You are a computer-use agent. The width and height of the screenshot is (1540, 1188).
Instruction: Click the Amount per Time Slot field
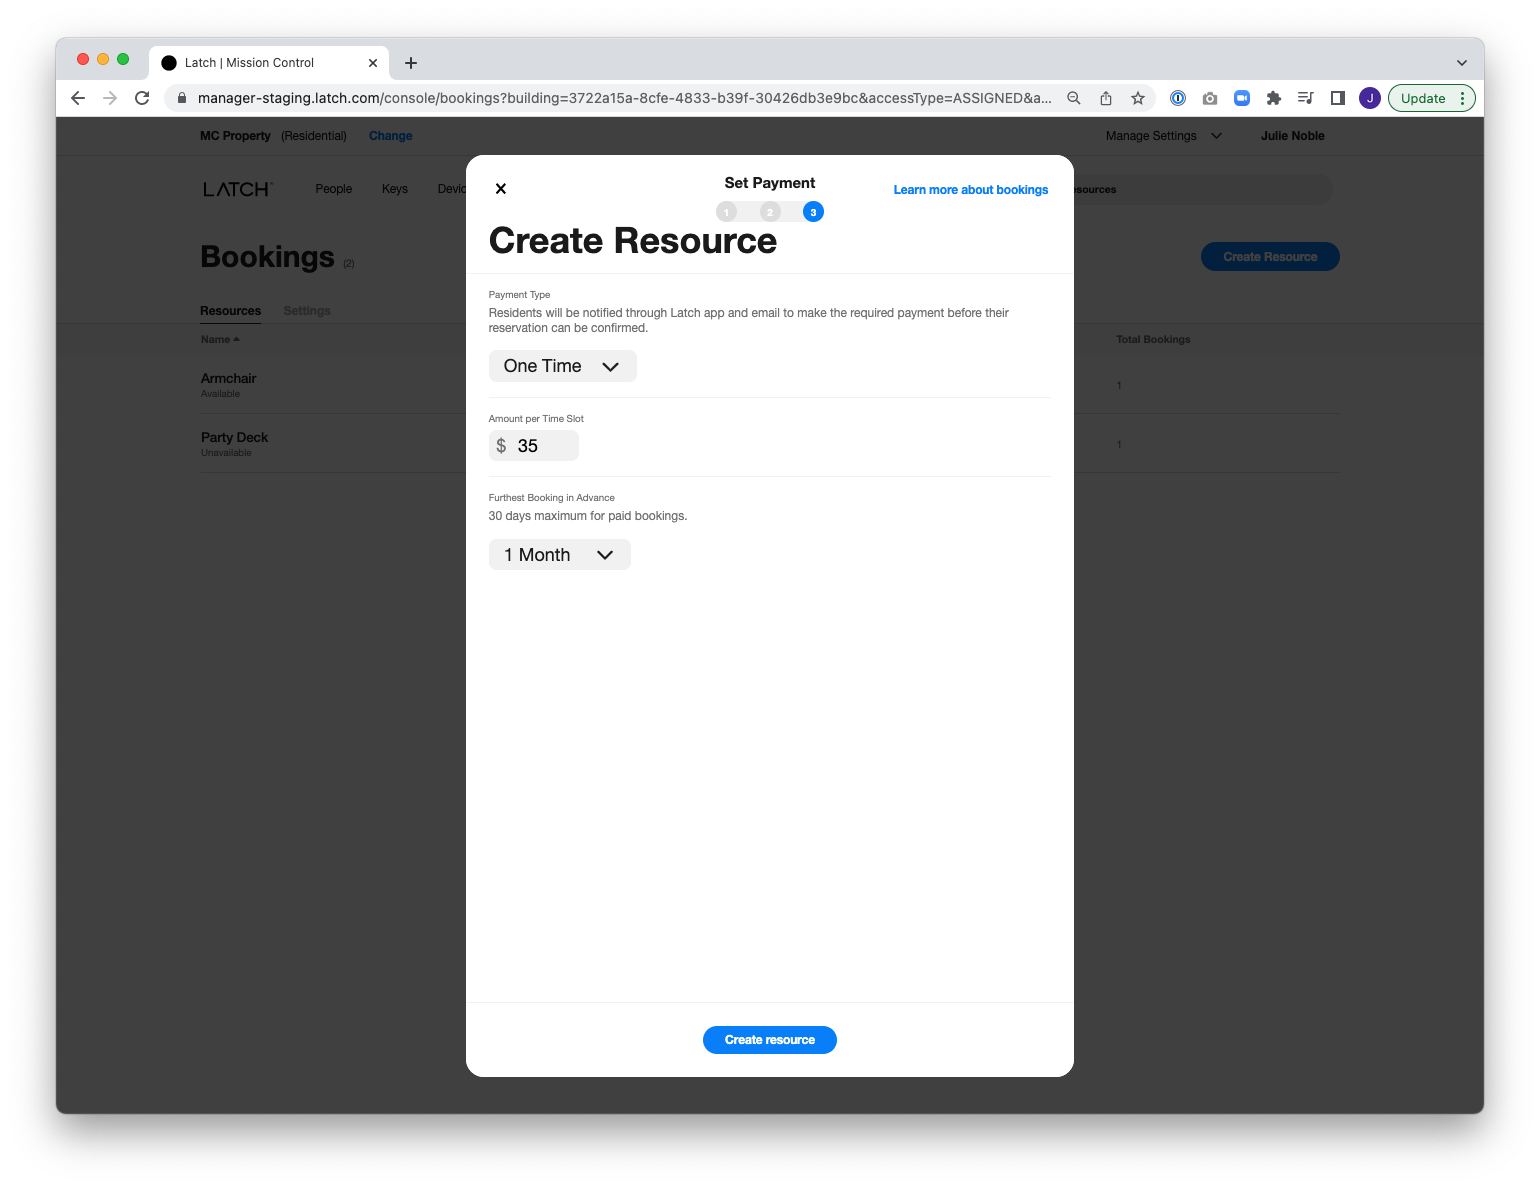[x=534, y=446]
